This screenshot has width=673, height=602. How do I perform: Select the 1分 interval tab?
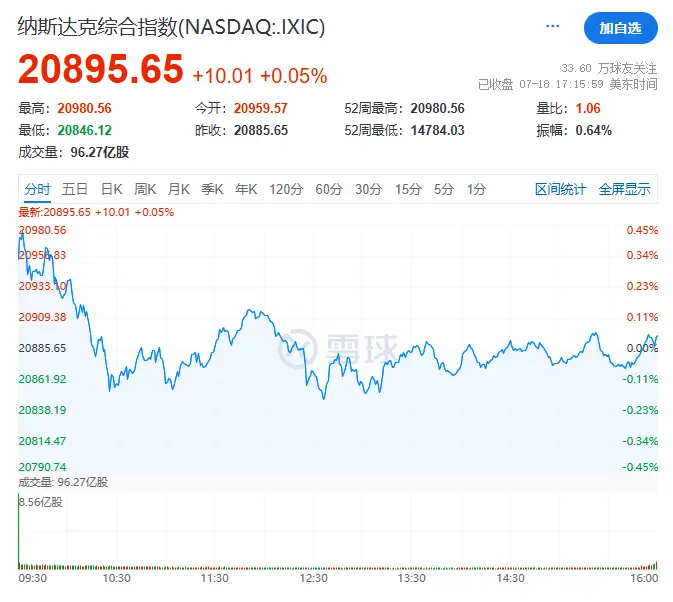point(476,189)
